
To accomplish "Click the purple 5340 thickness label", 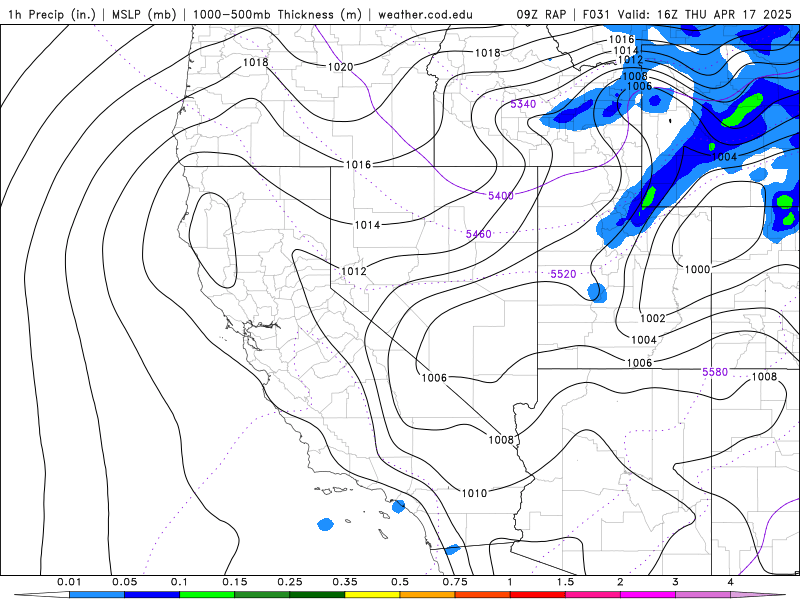I will 523,104.
